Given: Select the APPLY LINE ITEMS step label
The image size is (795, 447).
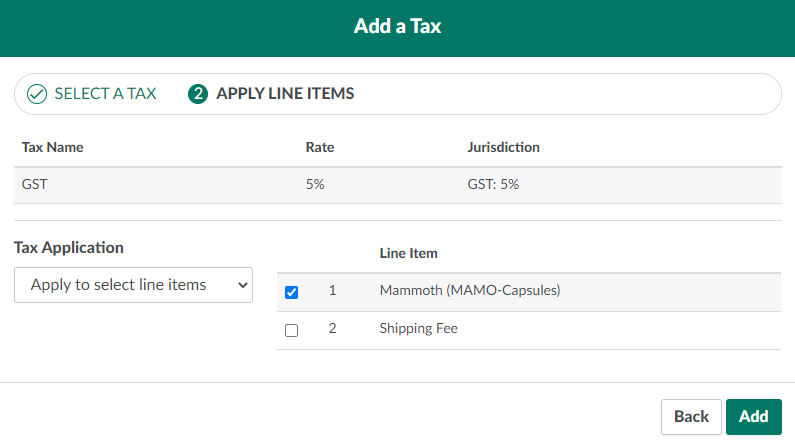Looking at the screenshot, I should (285, 94).
